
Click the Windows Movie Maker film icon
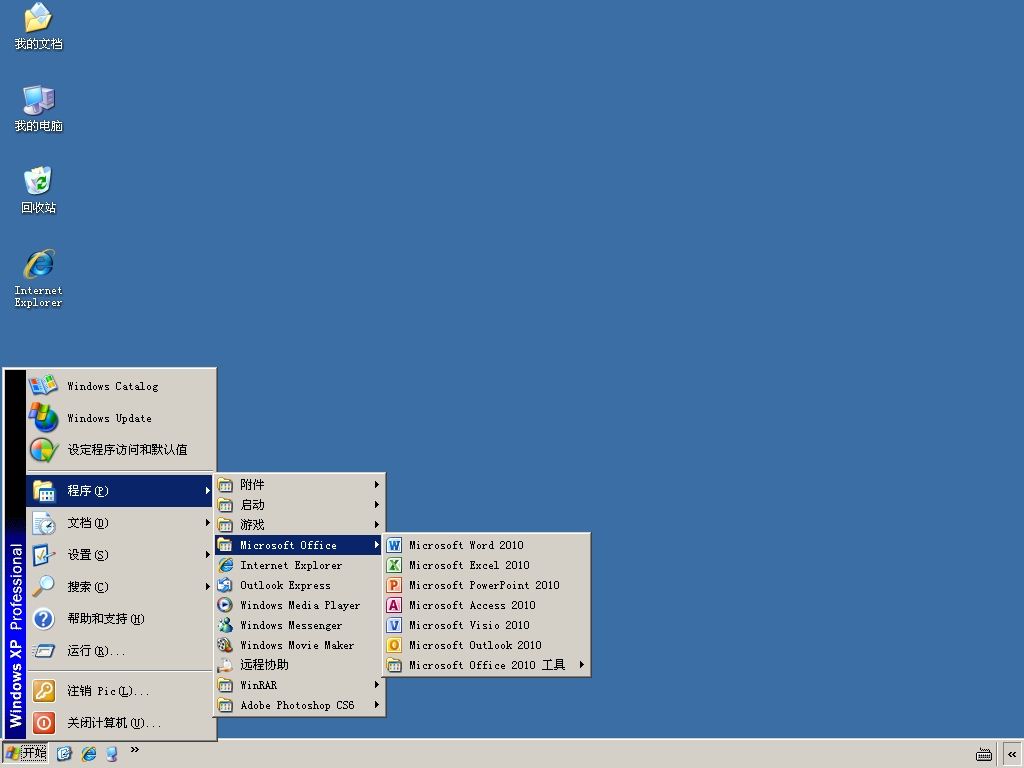pos(225,645)
